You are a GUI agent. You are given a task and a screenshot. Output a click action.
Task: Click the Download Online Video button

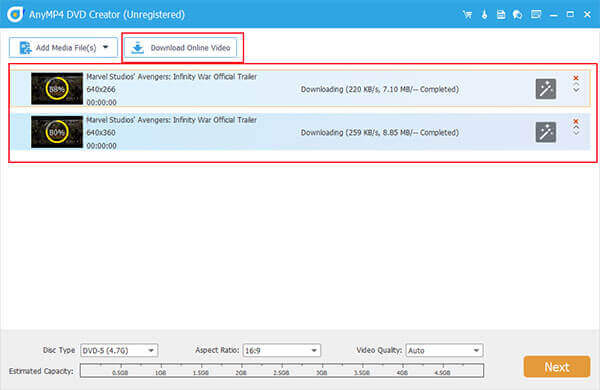coord(181,48)
